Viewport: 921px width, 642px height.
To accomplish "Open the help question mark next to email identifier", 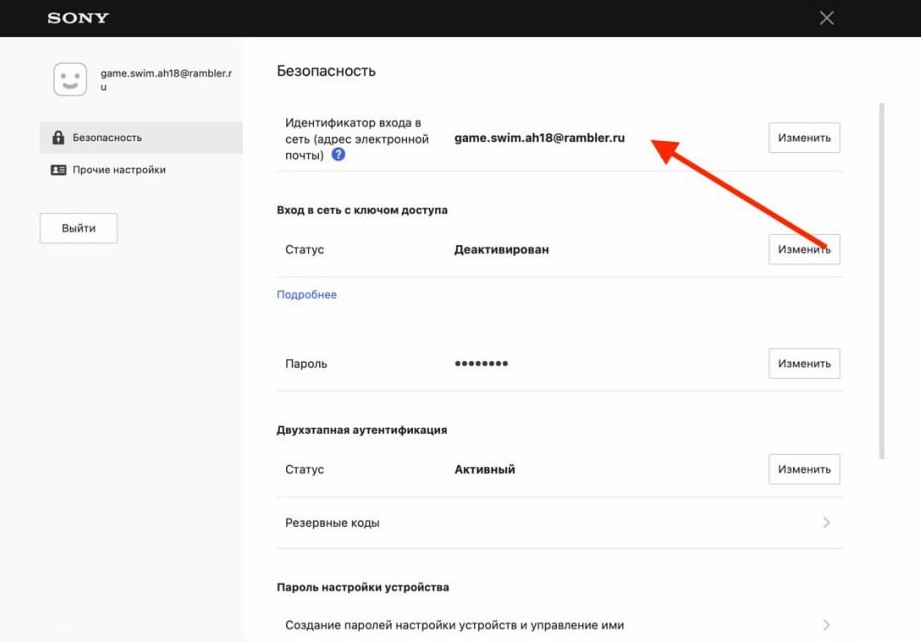I will 338,154.
